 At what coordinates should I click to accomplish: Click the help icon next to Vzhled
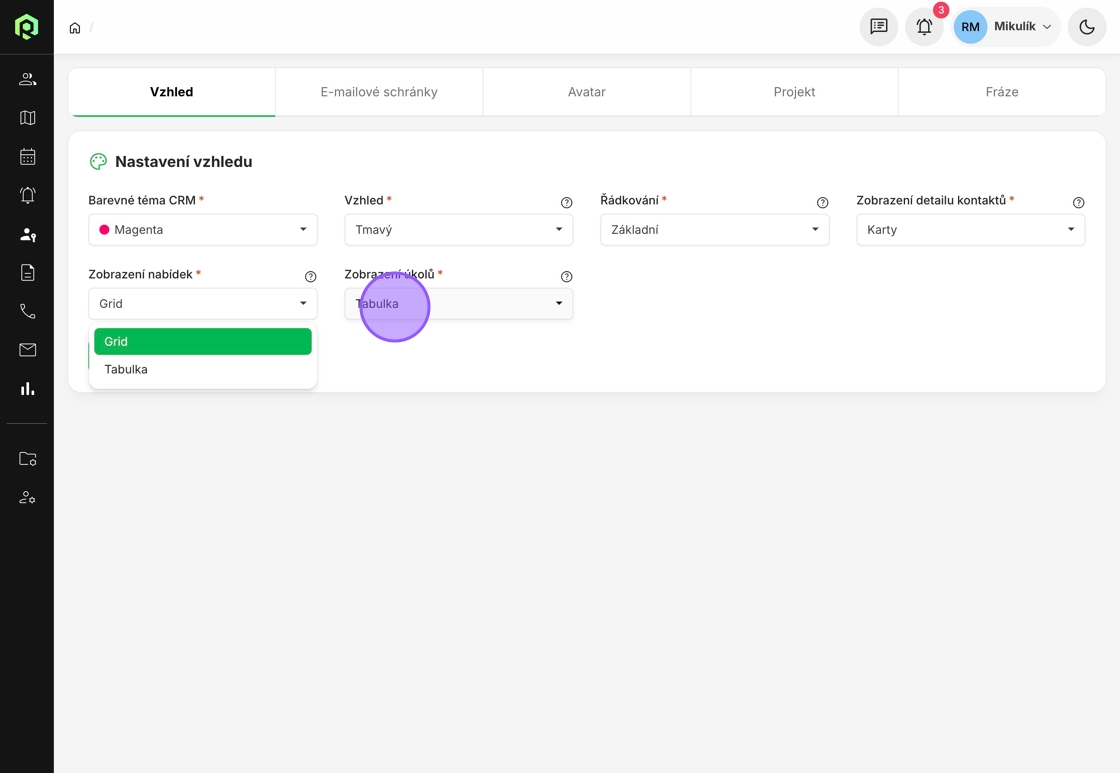pyautogui.click(x=566, y=203)
